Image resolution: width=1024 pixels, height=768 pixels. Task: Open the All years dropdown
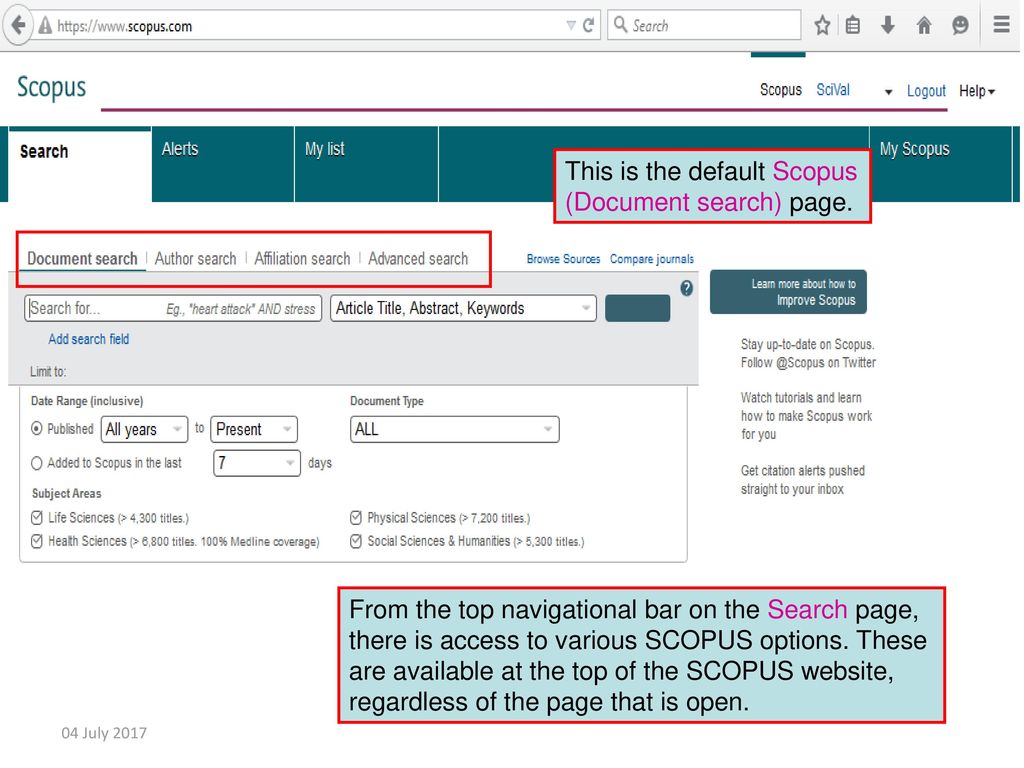(144, 429)
